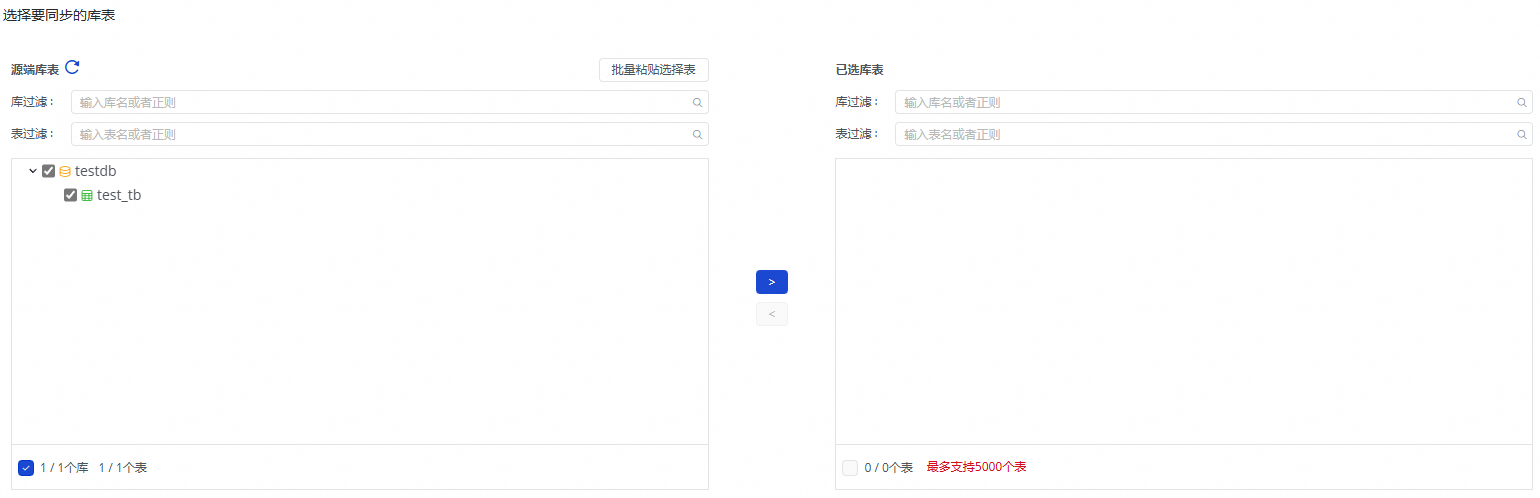
Task: Click search icon in source table filter
Action: pos(697,134)
